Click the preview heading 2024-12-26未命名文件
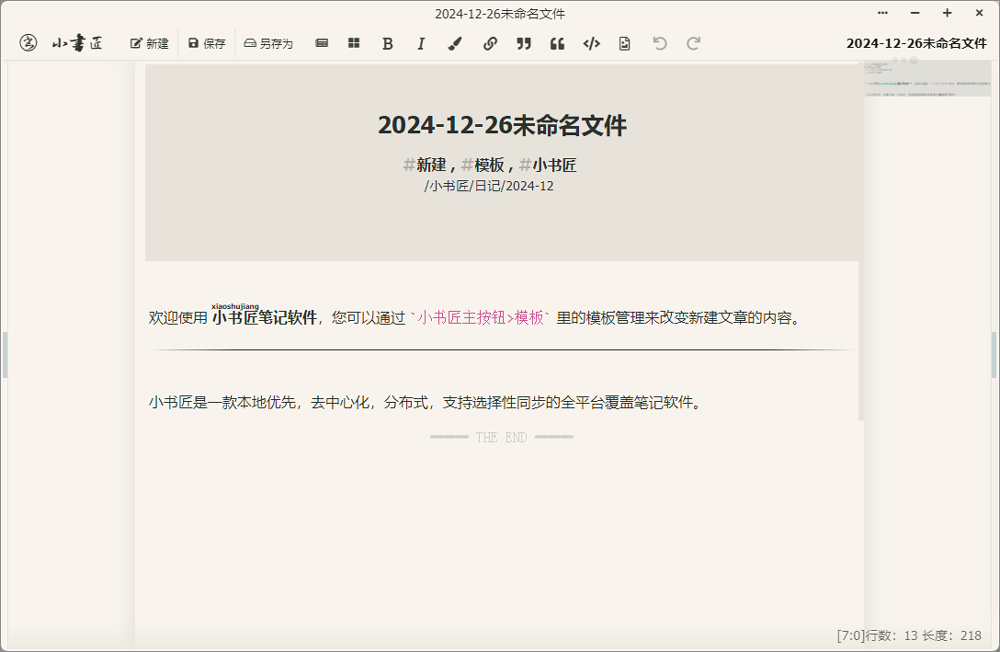 (x=502, y=125)
